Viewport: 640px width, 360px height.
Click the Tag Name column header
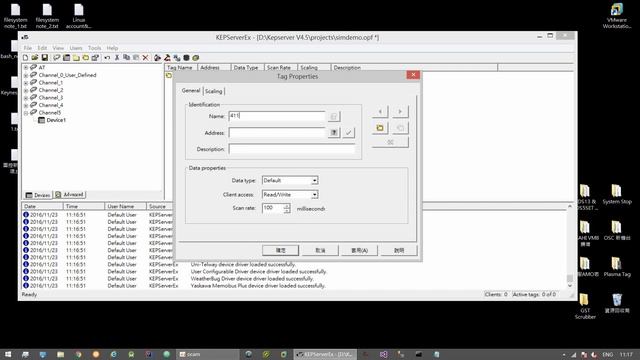pyautogui.click(x=180, y=67)
